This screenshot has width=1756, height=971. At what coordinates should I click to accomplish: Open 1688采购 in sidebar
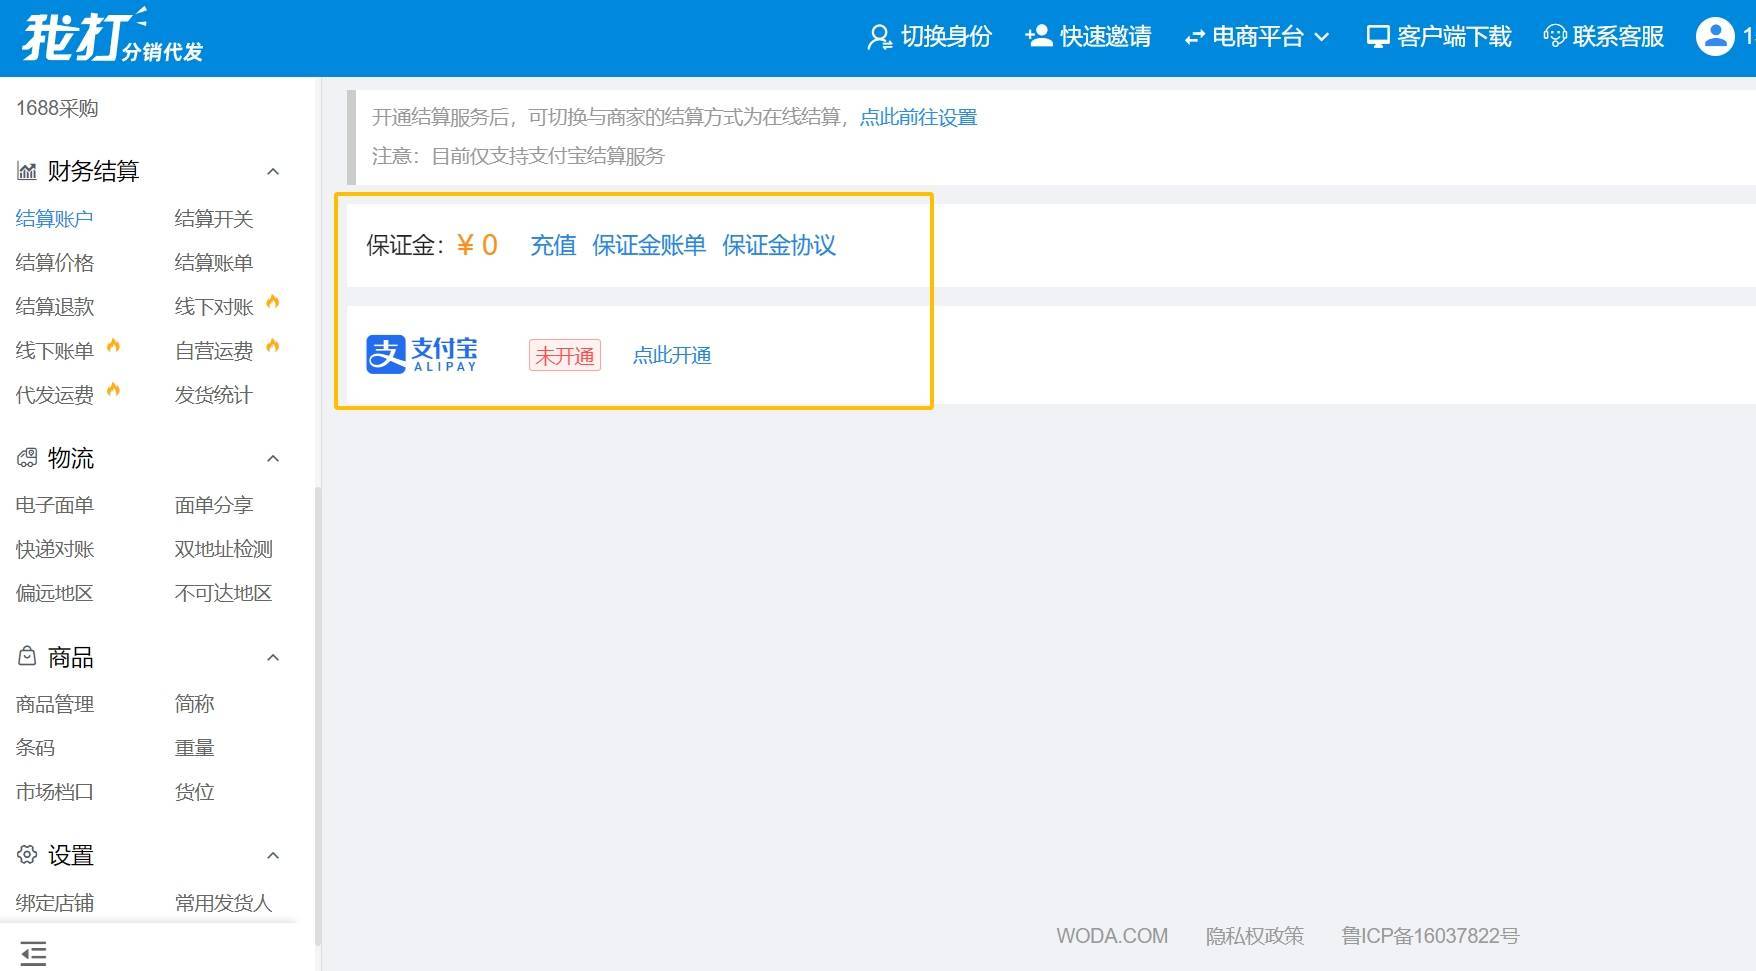coord(57,108)
